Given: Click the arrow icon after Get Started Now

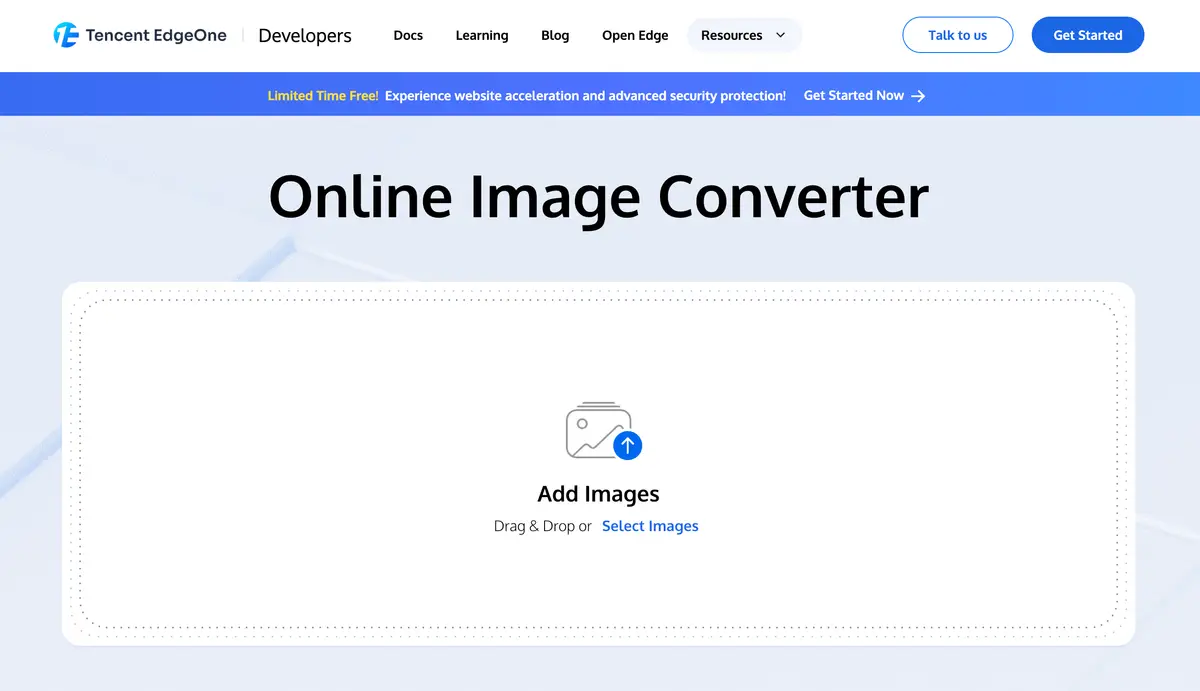Looking at the screenshot, I should [918, 96].
